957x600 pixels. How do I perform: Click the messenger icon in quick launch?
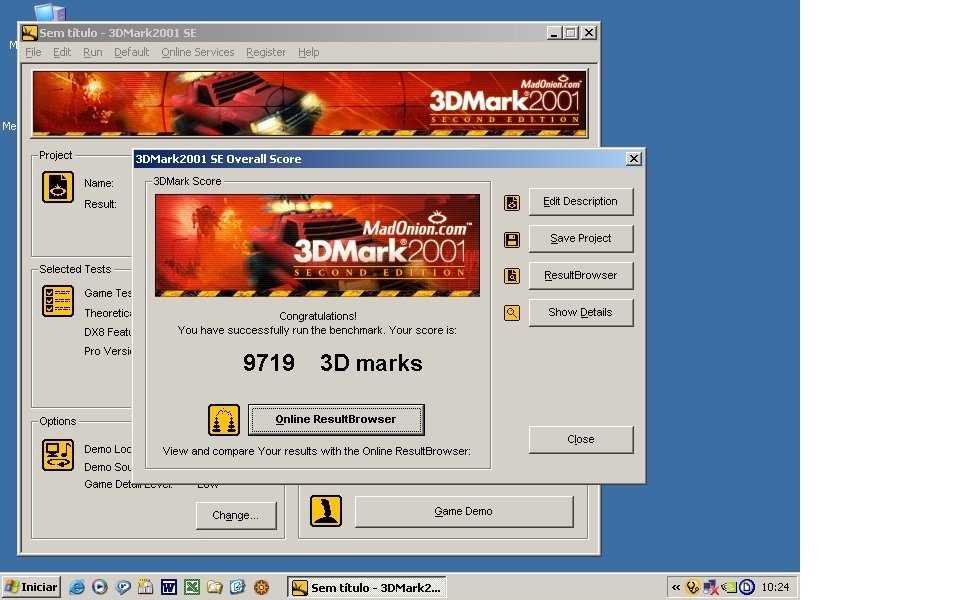coord(123,587)
